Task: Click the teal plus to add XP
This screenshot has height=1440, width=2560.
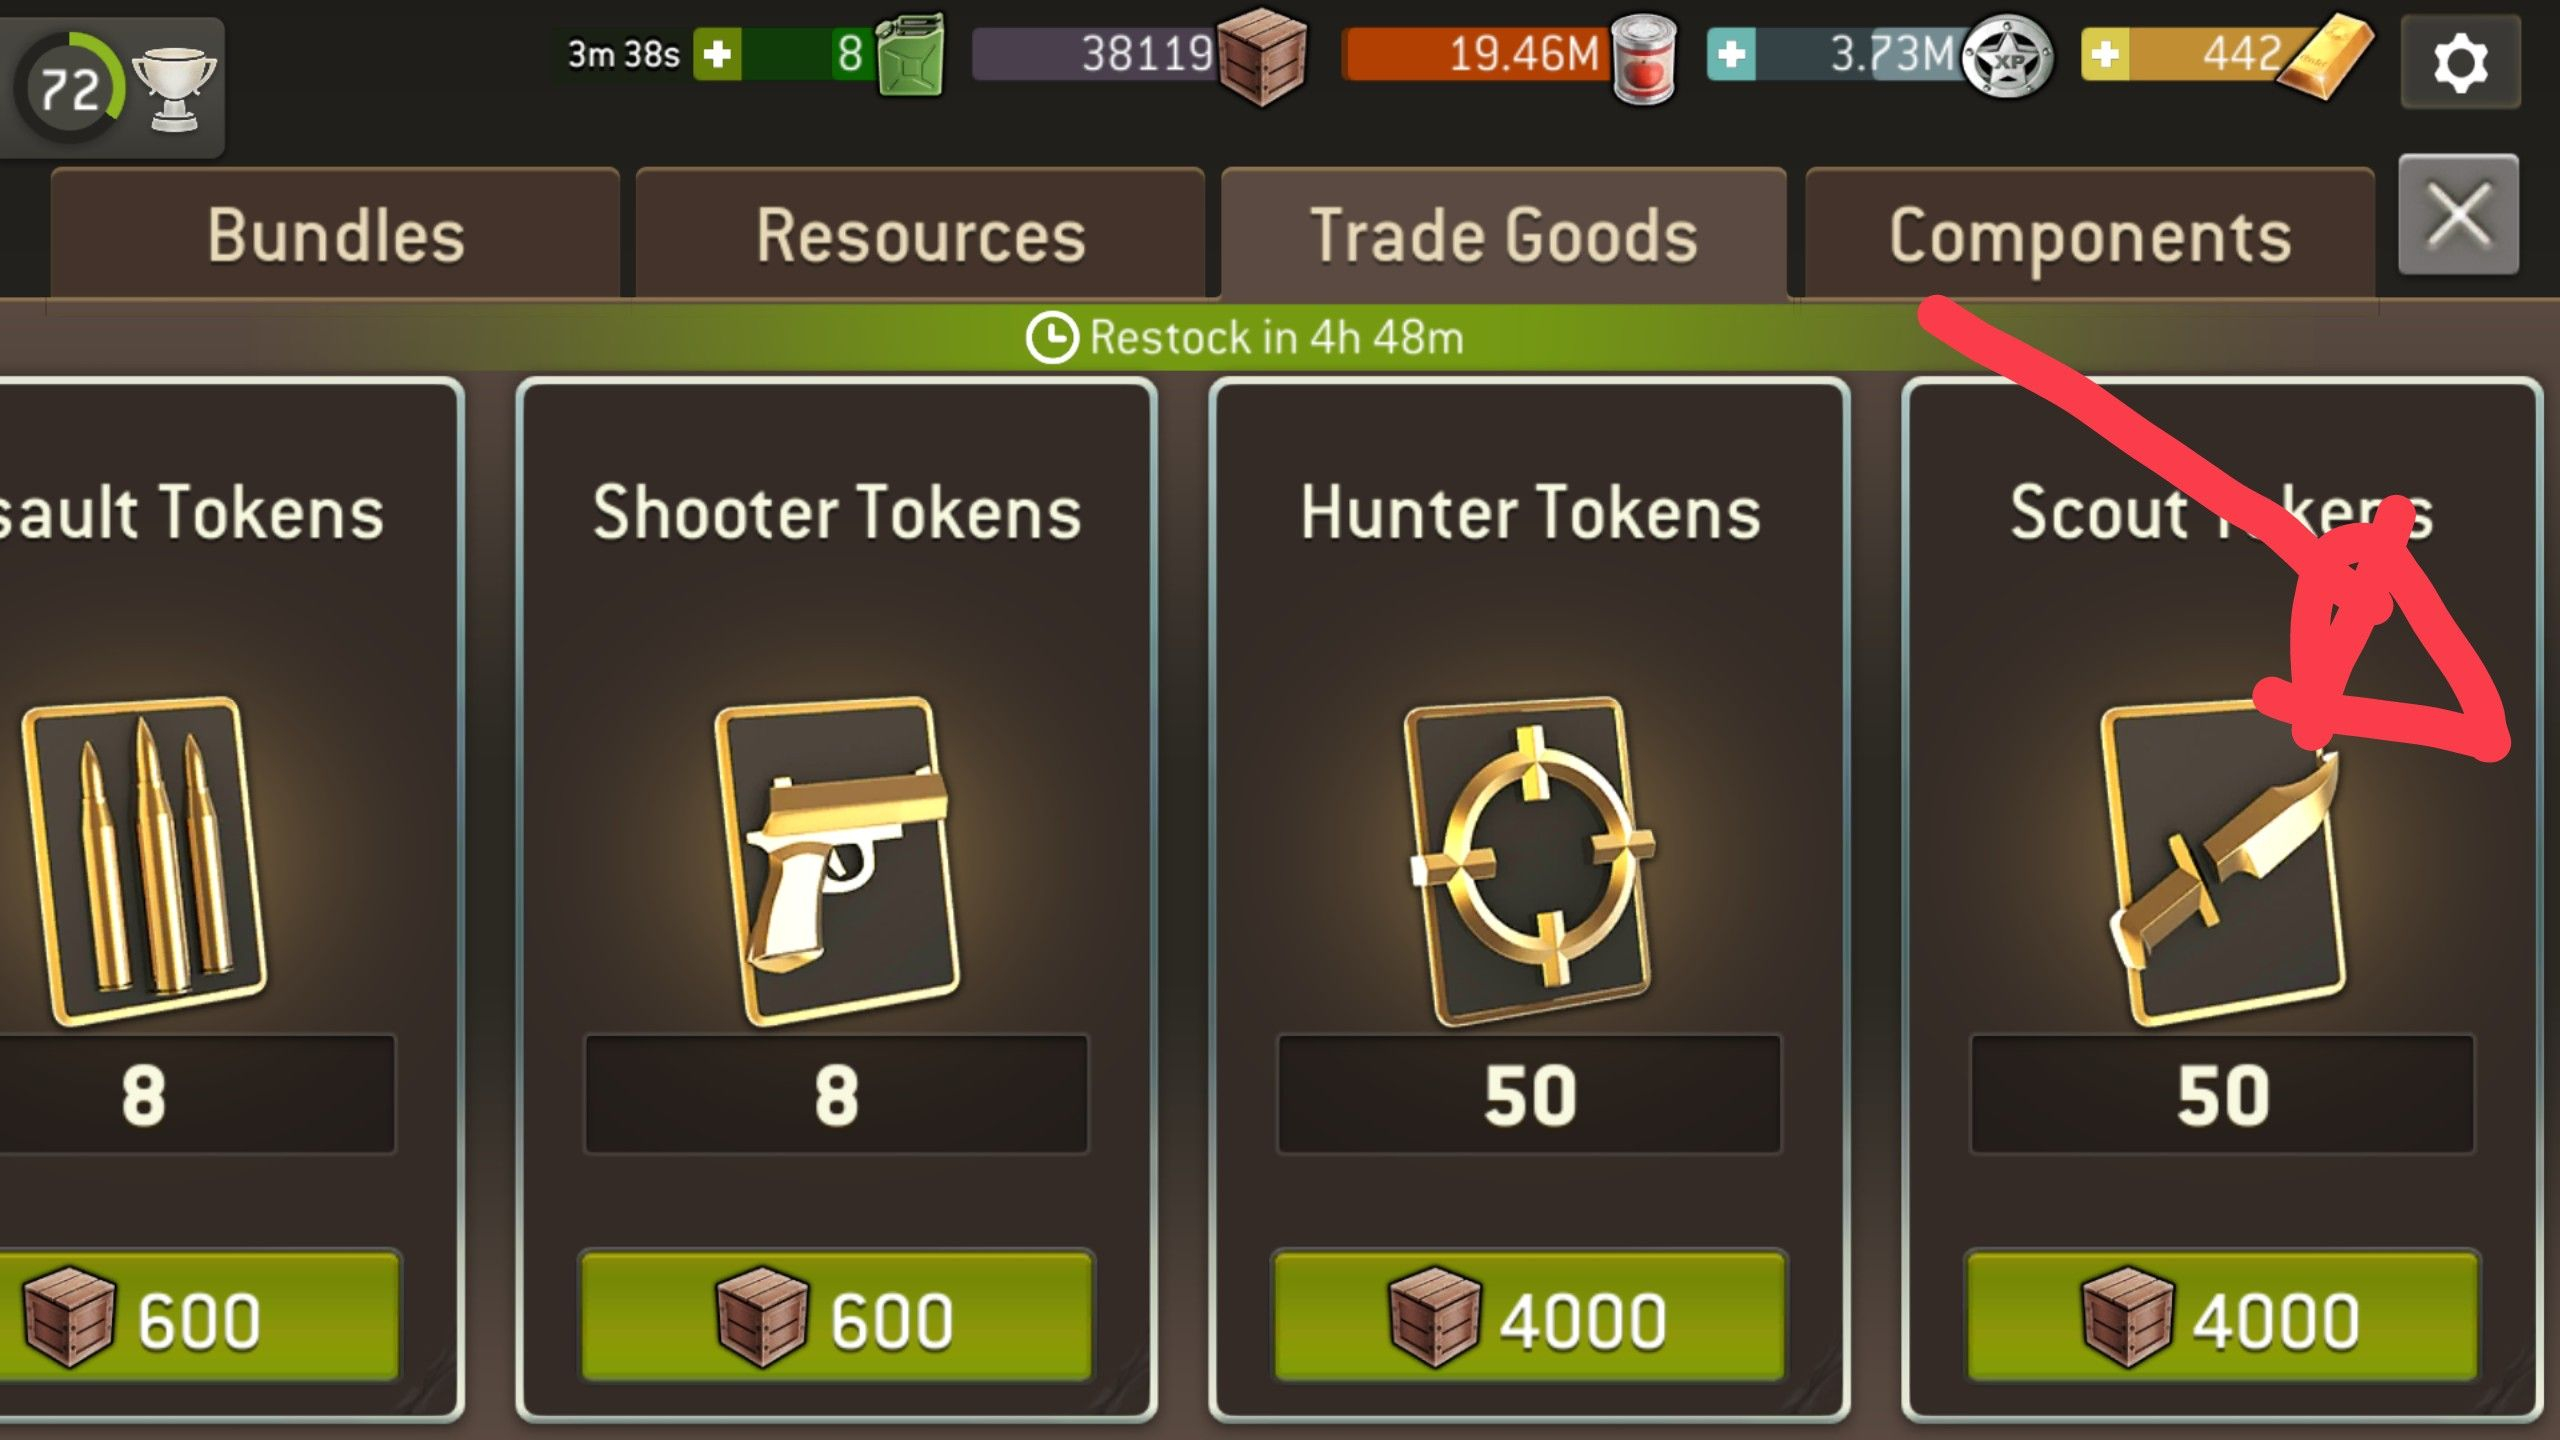Action: point(1731,54)
